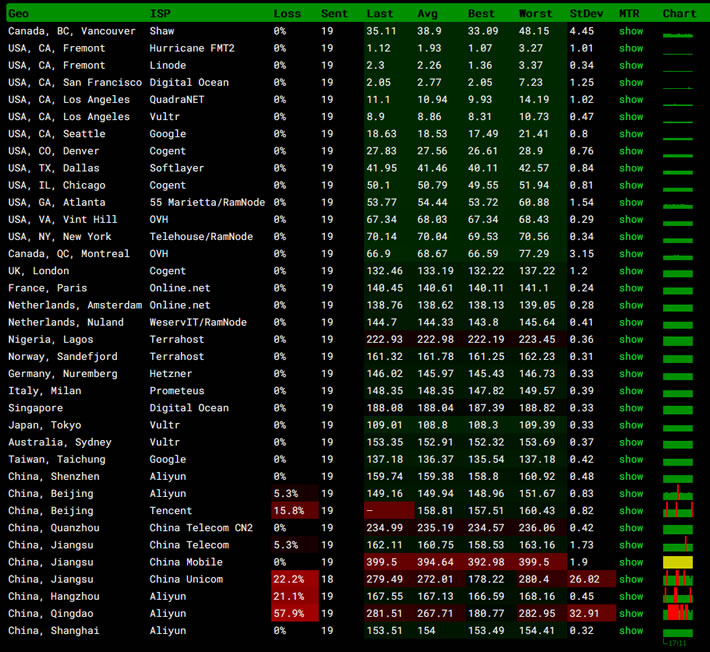Show MTR for Jiangsu China Mobile
Viewport: 710px width, 652px height.
pos(631,562)
